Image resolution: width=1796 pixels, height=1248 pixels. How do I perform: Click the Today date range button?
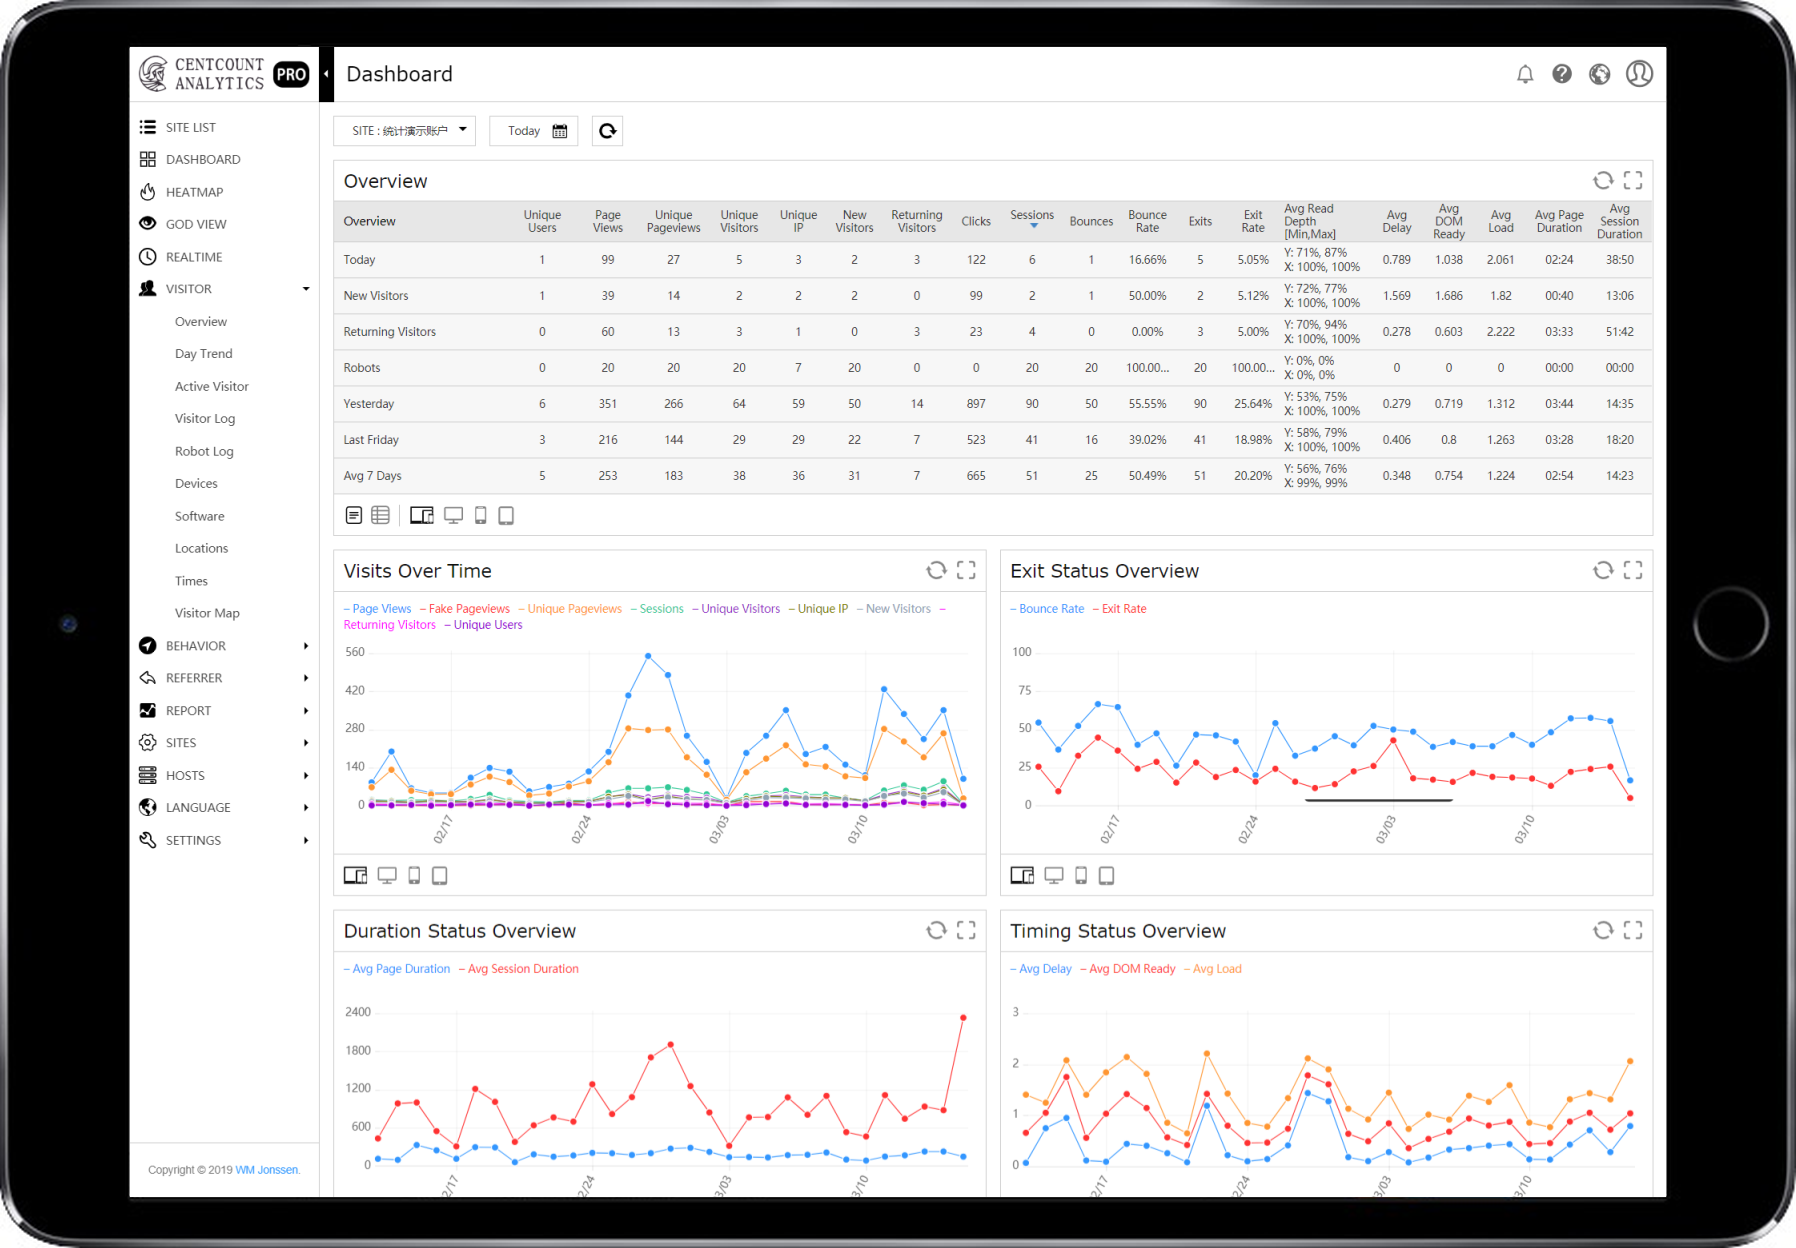coord(533,130)
